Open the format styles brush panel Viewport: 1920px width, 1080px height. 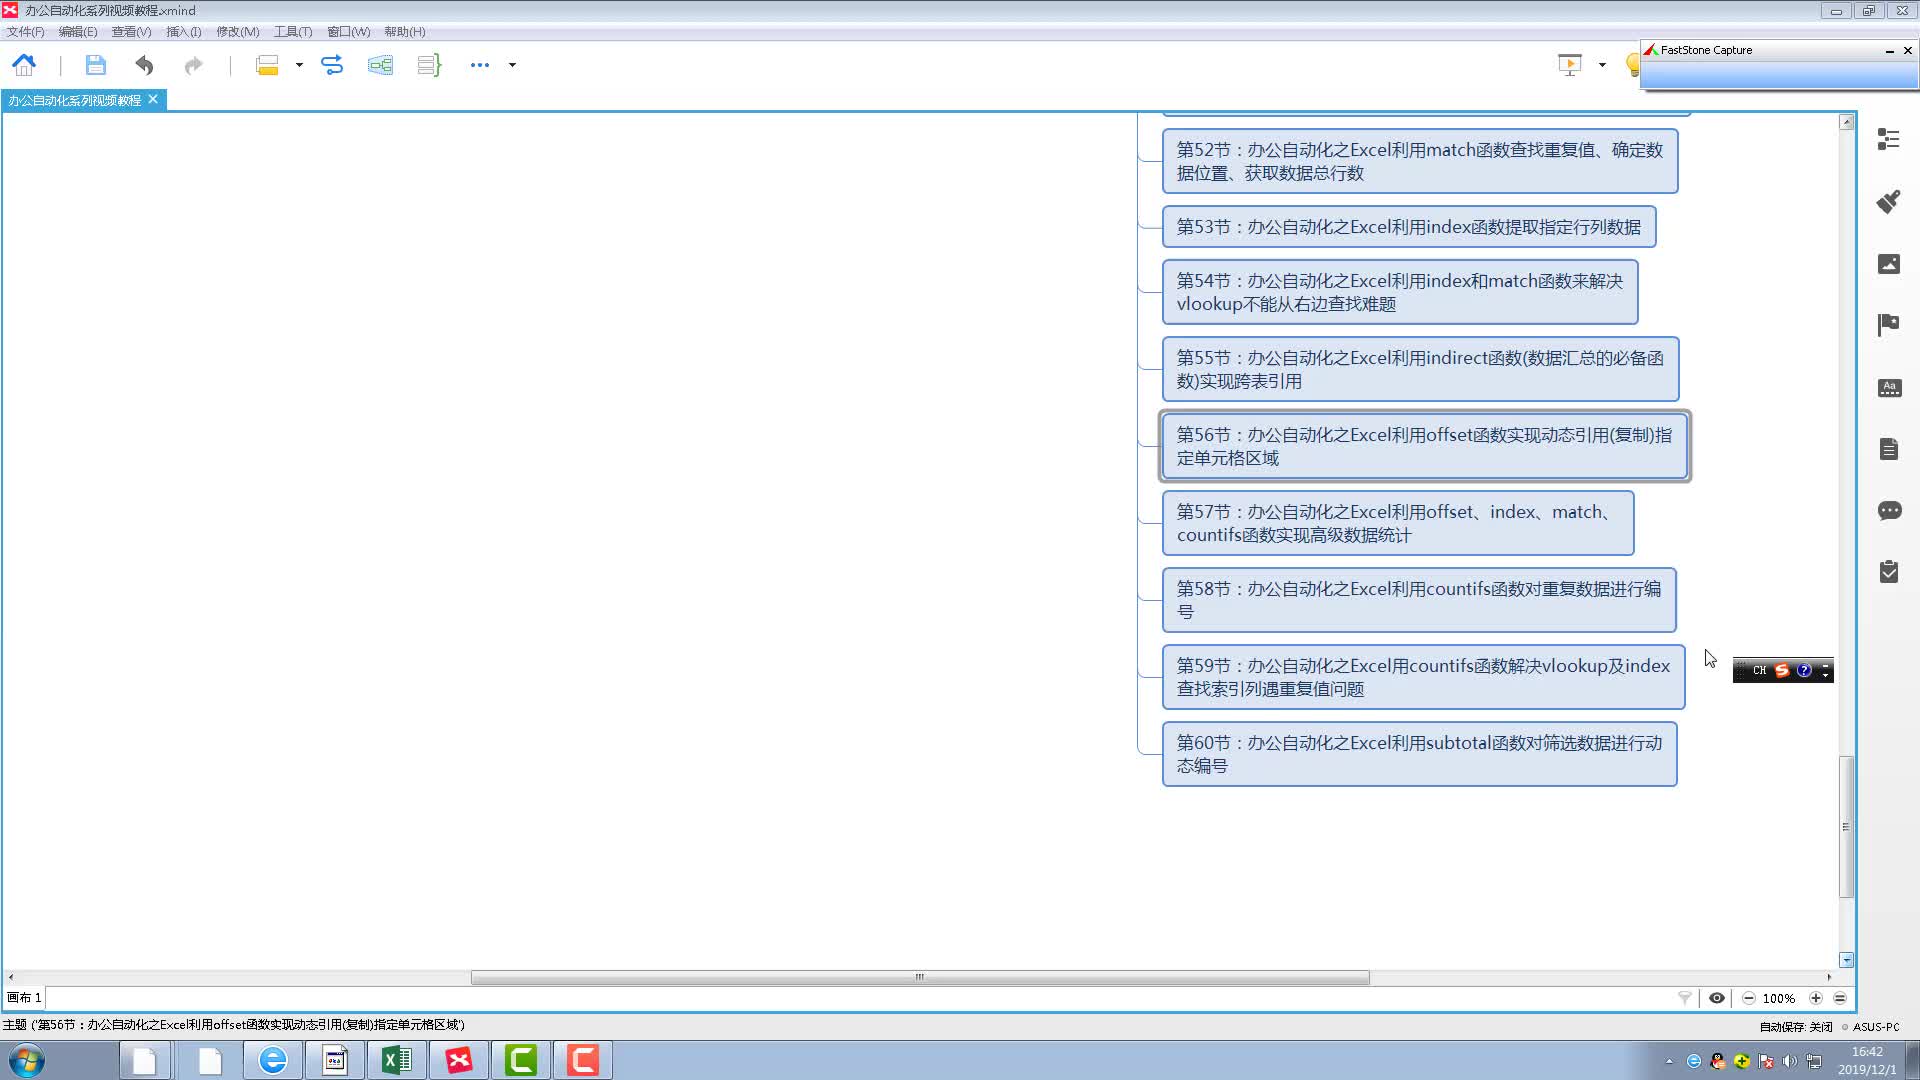click(1888, 201)
